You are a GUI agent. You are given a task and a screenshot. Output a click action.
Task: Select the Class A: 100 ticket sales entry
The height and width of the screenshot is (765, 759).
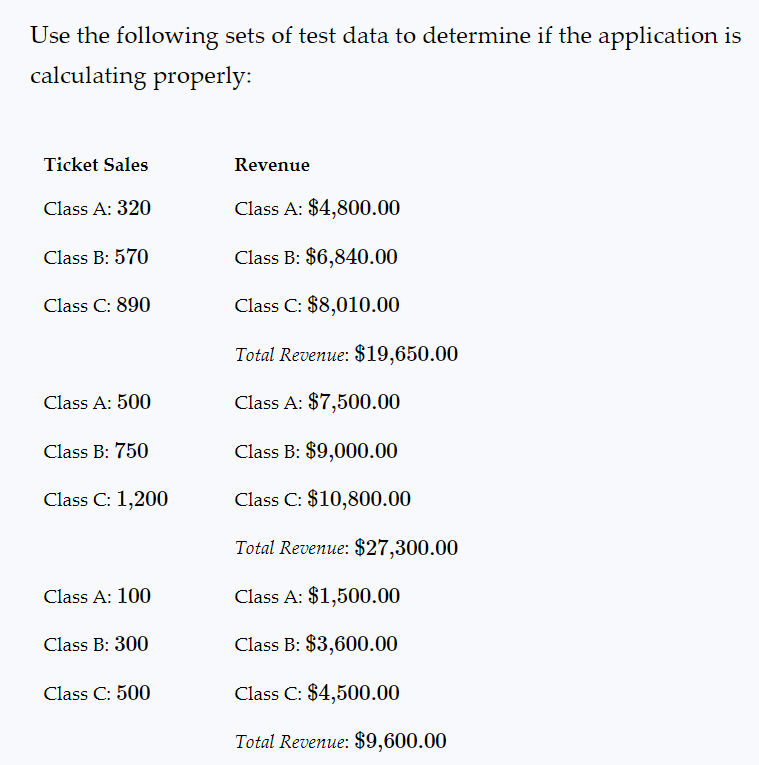point(97,596)
